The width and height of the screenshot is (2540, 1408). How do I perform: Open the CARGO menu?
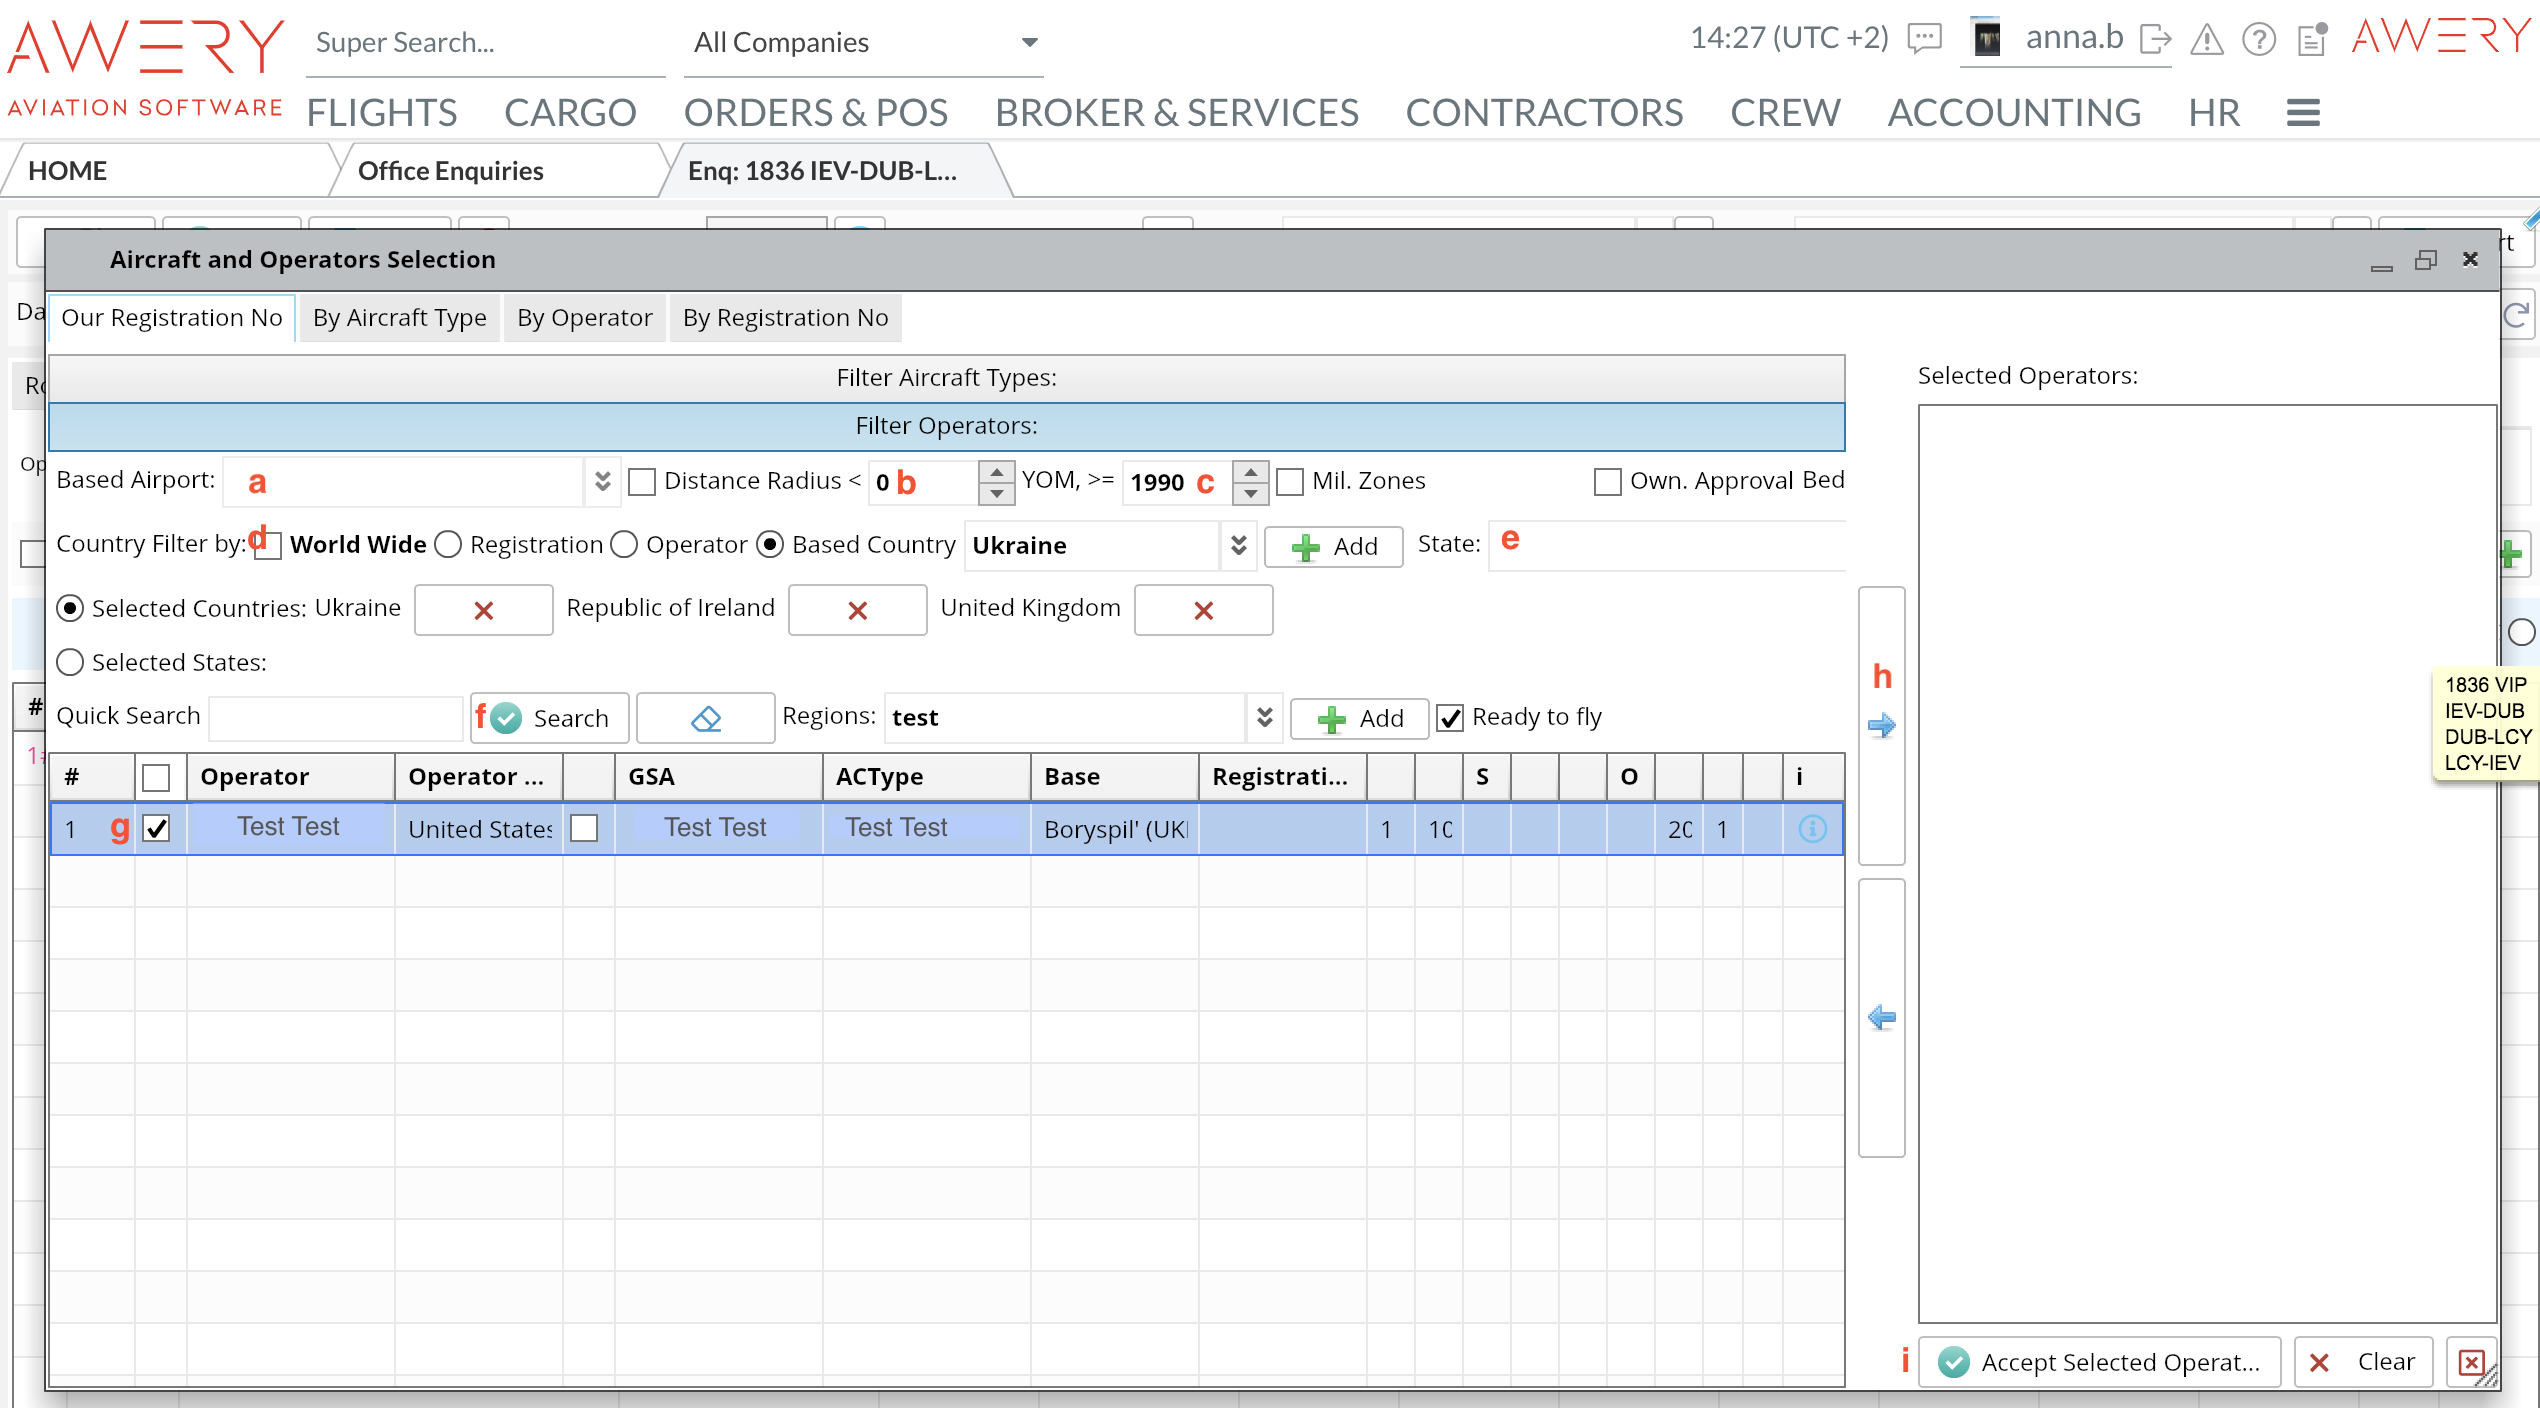click(x=569, y=113)
